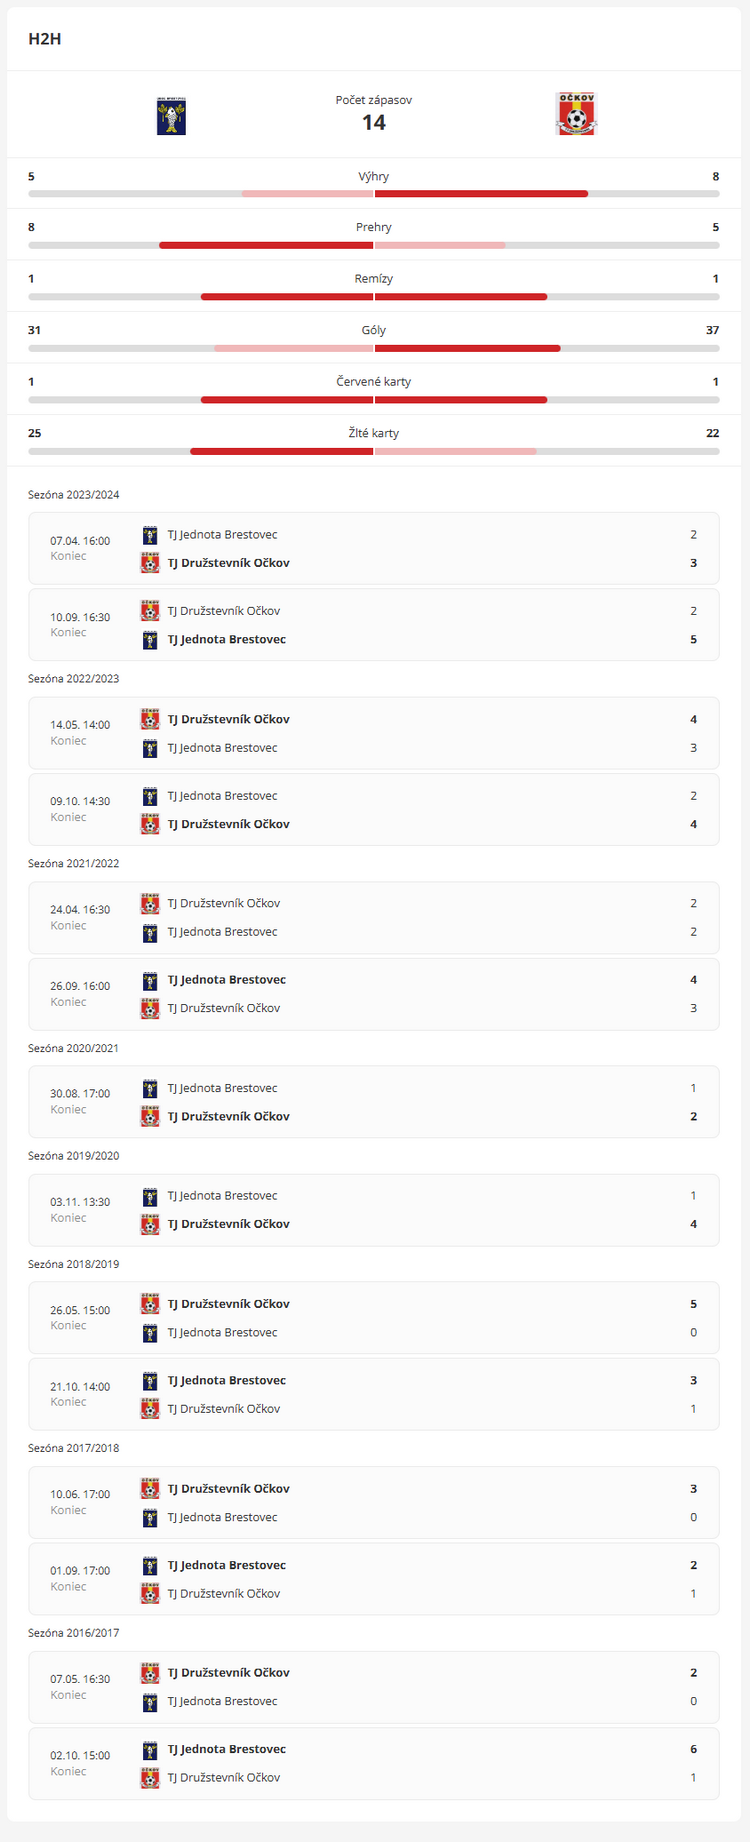Image resolution: width=750 pixels, height=1842 pixels.
Task: Click the Brestovec crest in the 02.10. 15:00 match
Action: click(x=150, y=1749)
